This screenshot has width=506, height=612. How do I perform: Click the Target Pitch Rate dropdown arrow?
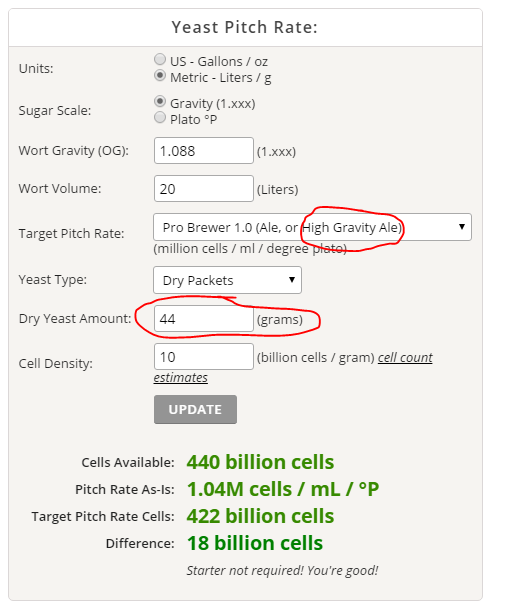click(462, 227)
